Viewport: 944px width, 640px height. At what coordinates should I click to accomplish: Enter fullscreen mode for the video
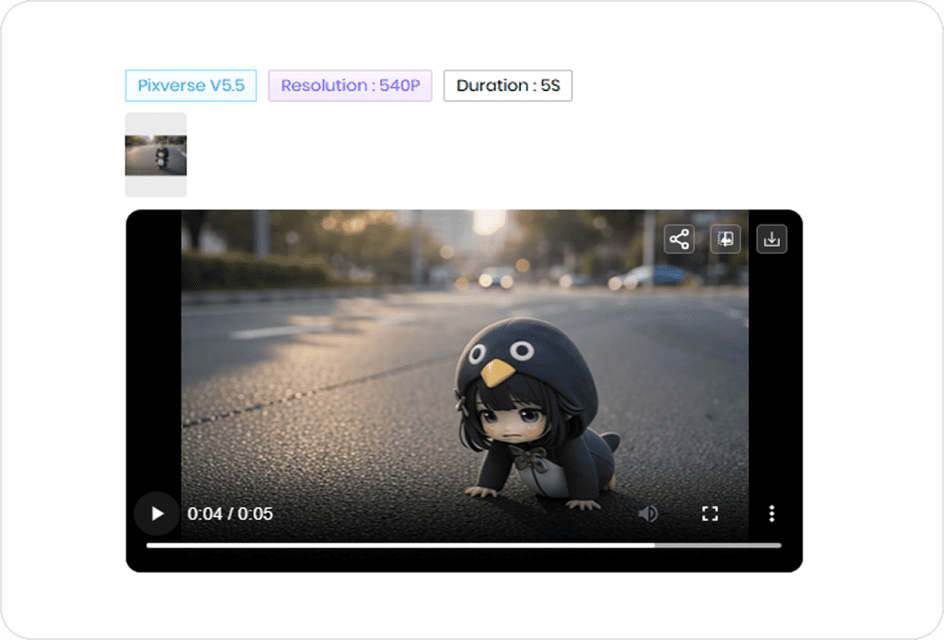(x=710, y=513)
